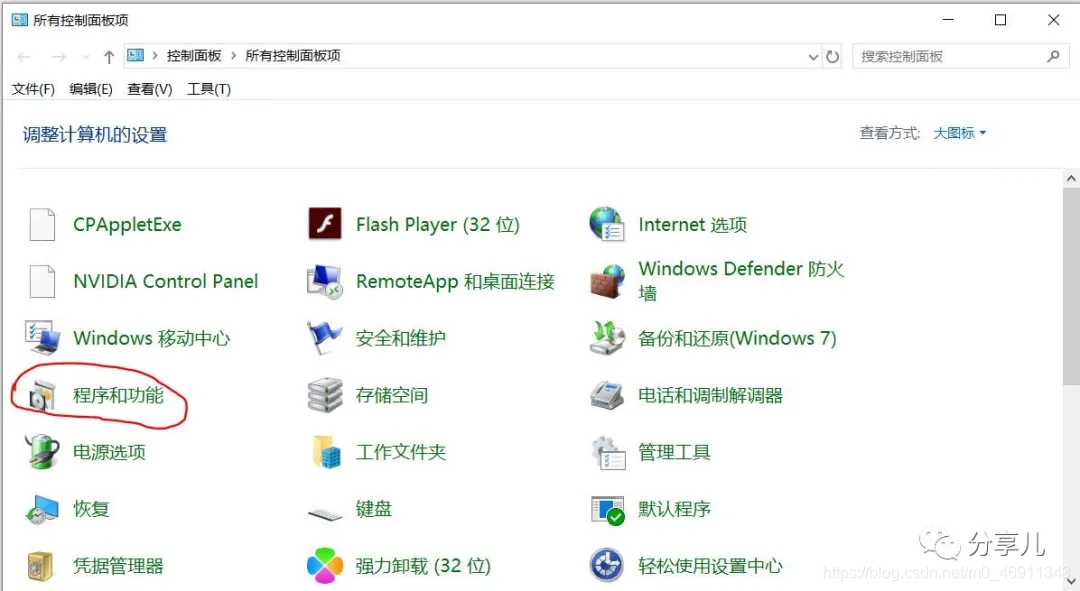Open the 文件(F) menu

tap(33, 89)
